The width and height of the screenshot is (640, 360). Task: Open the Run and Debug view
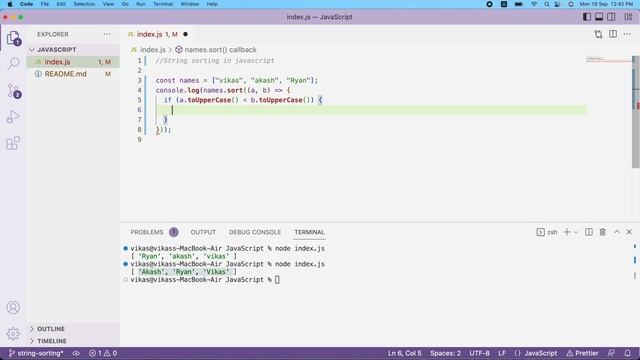click(13, 117)
